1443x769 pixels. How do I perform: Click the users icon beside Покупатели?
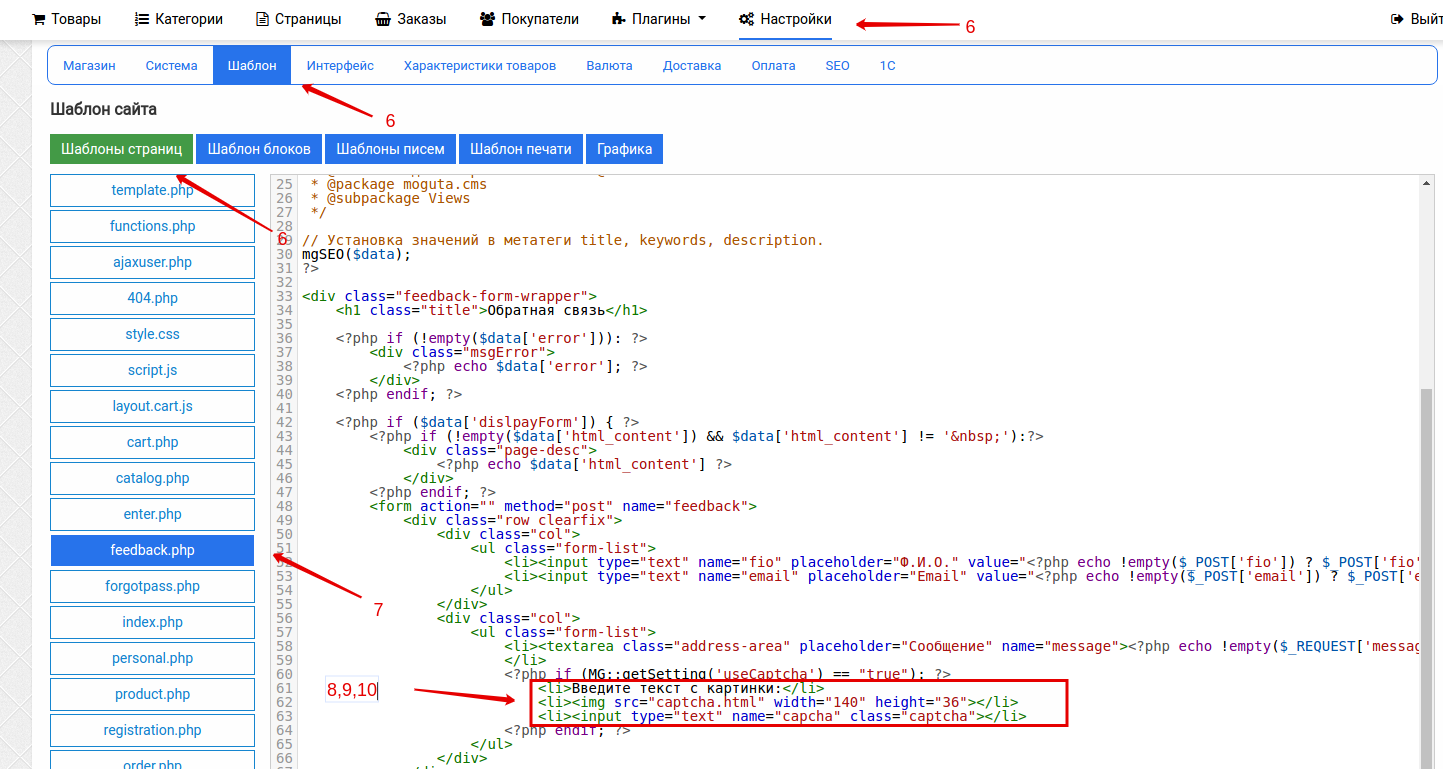coord(487,19)
